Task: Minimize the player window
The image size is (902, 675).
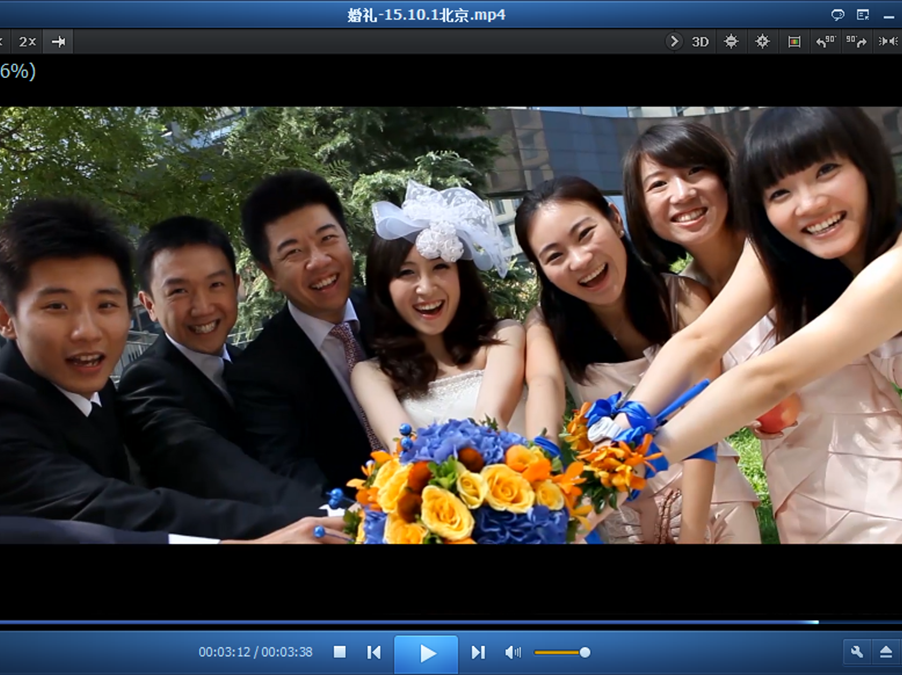Action: click(x=889, y=17)
